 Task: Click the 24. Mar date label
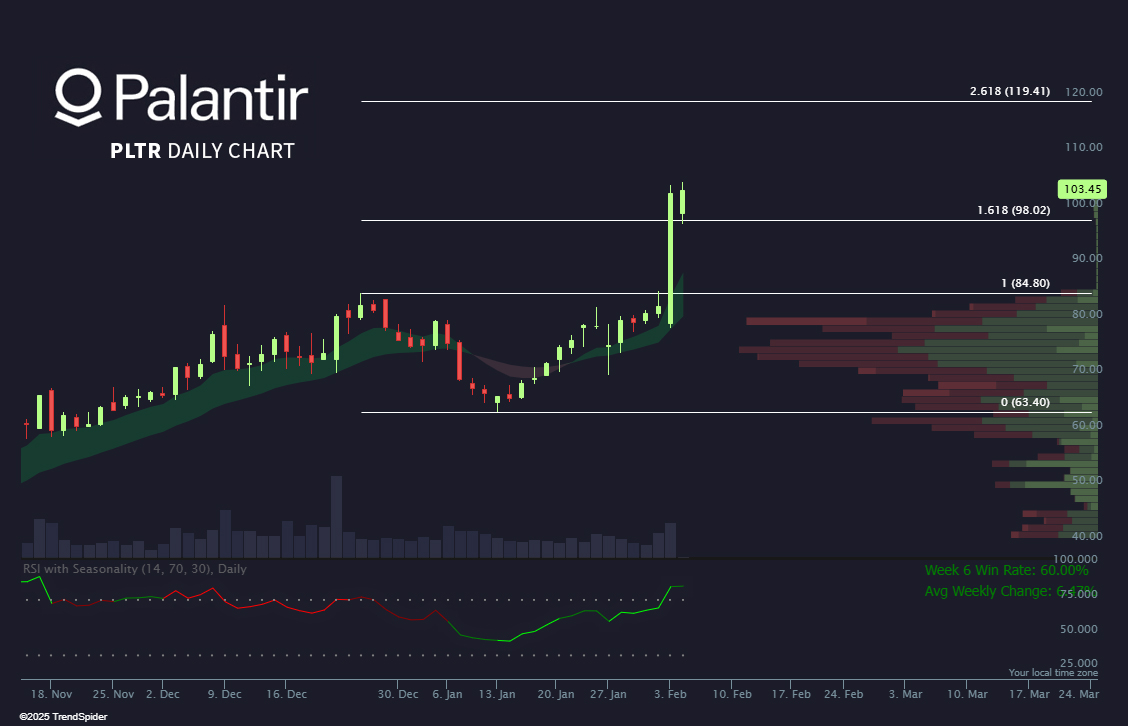point(1078,694)
